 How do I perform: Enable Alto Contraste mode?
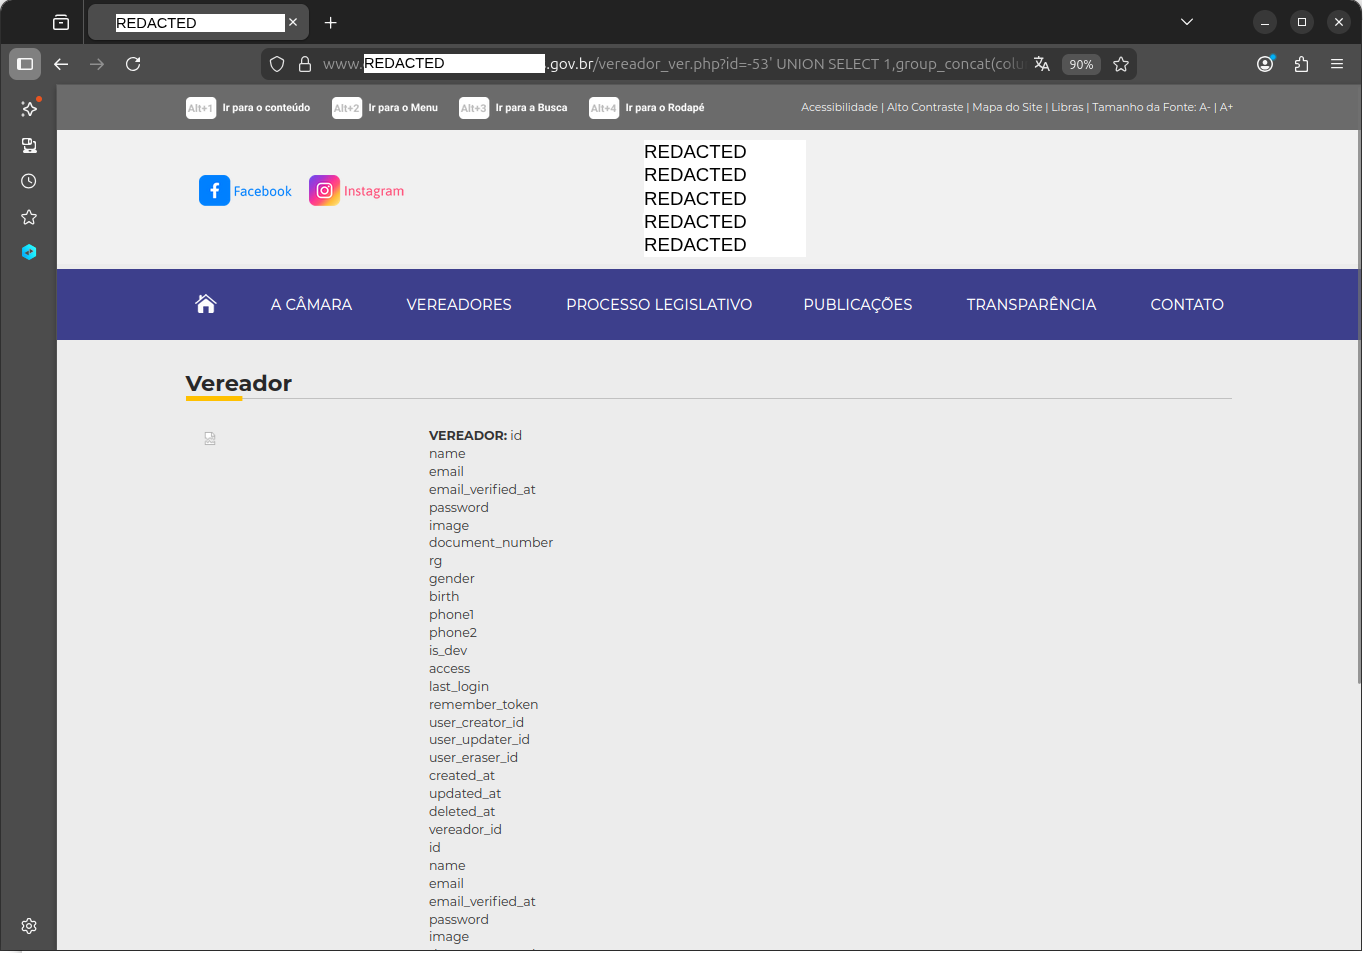coord(925,107)
